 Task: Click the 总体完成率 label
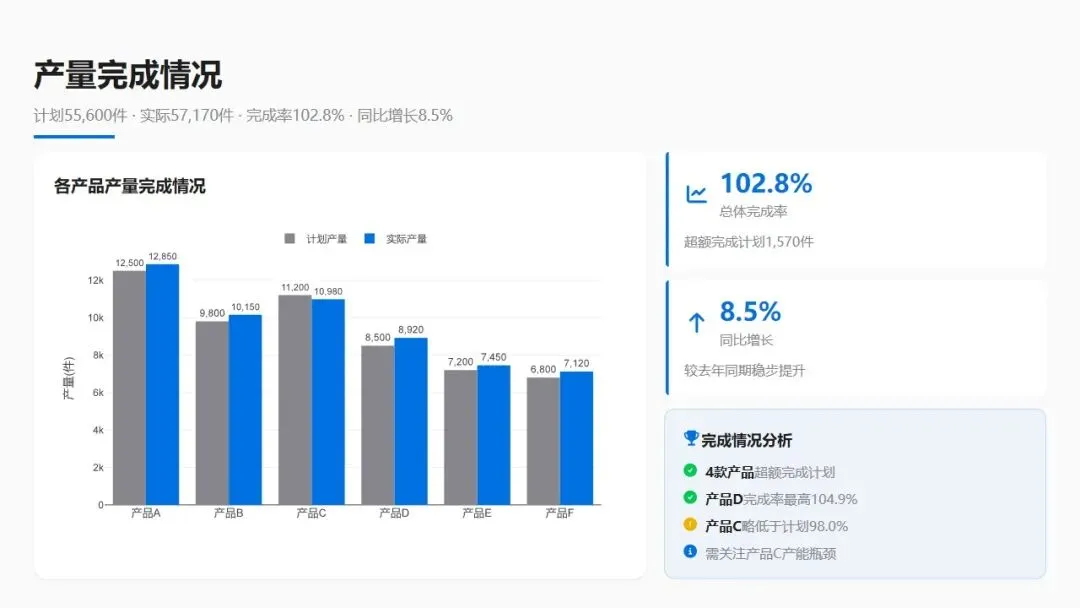[x=754, y=211]
